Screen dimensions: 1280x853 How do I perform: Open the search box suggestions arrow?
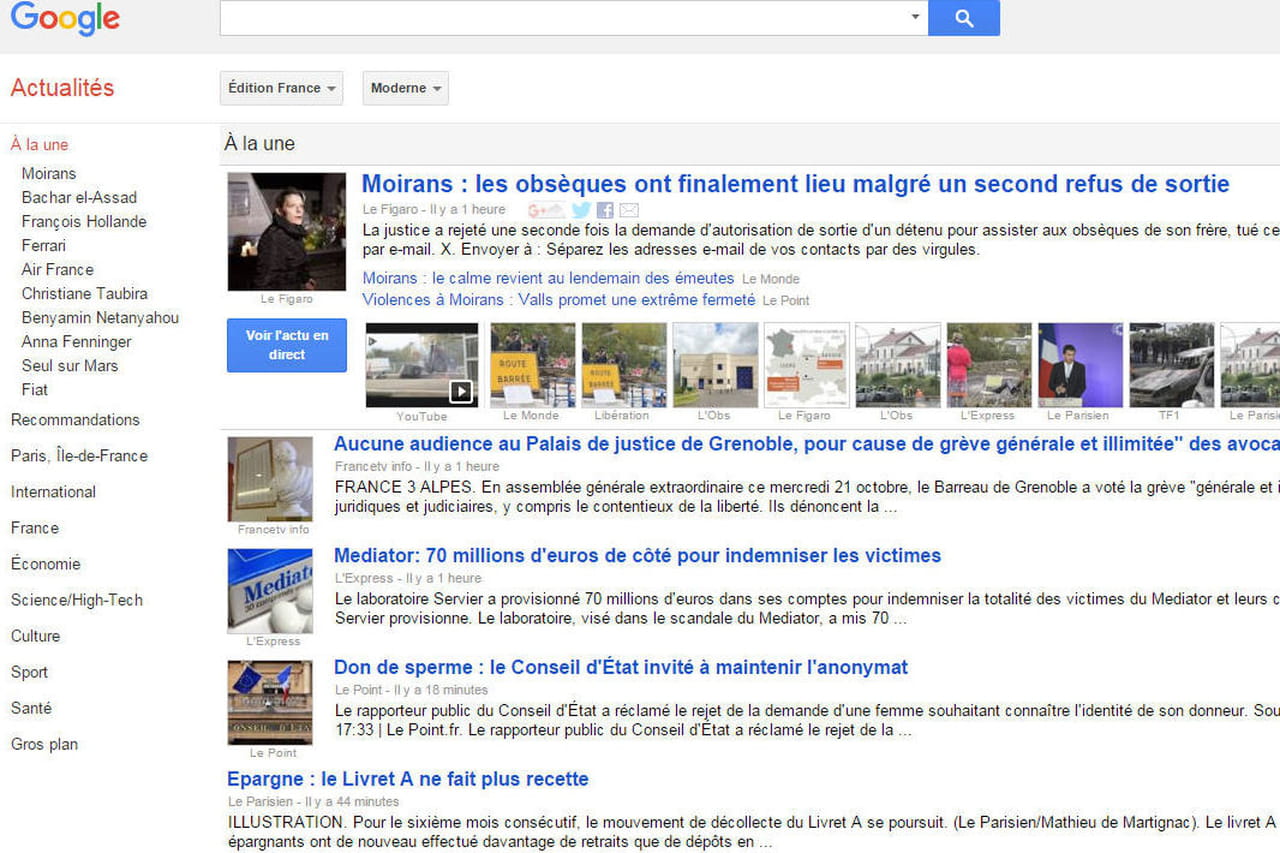(x=914, y=17)
